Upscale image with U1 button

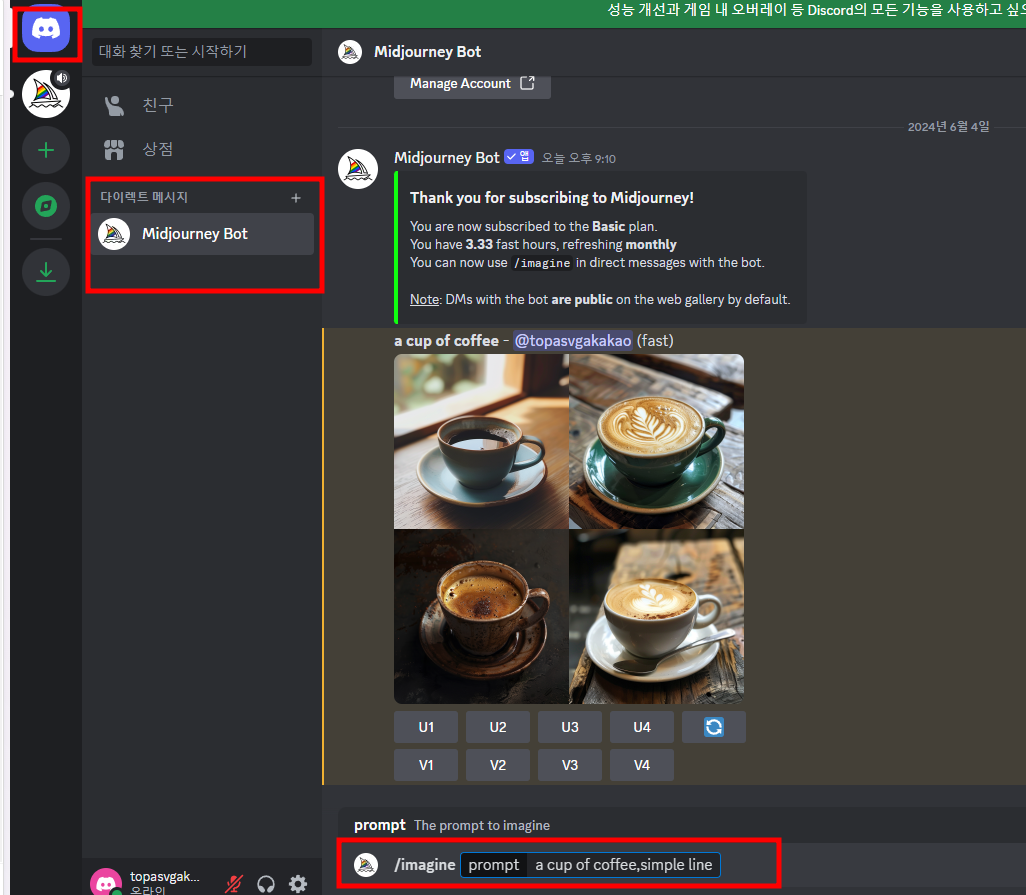[x=426, y=728]
